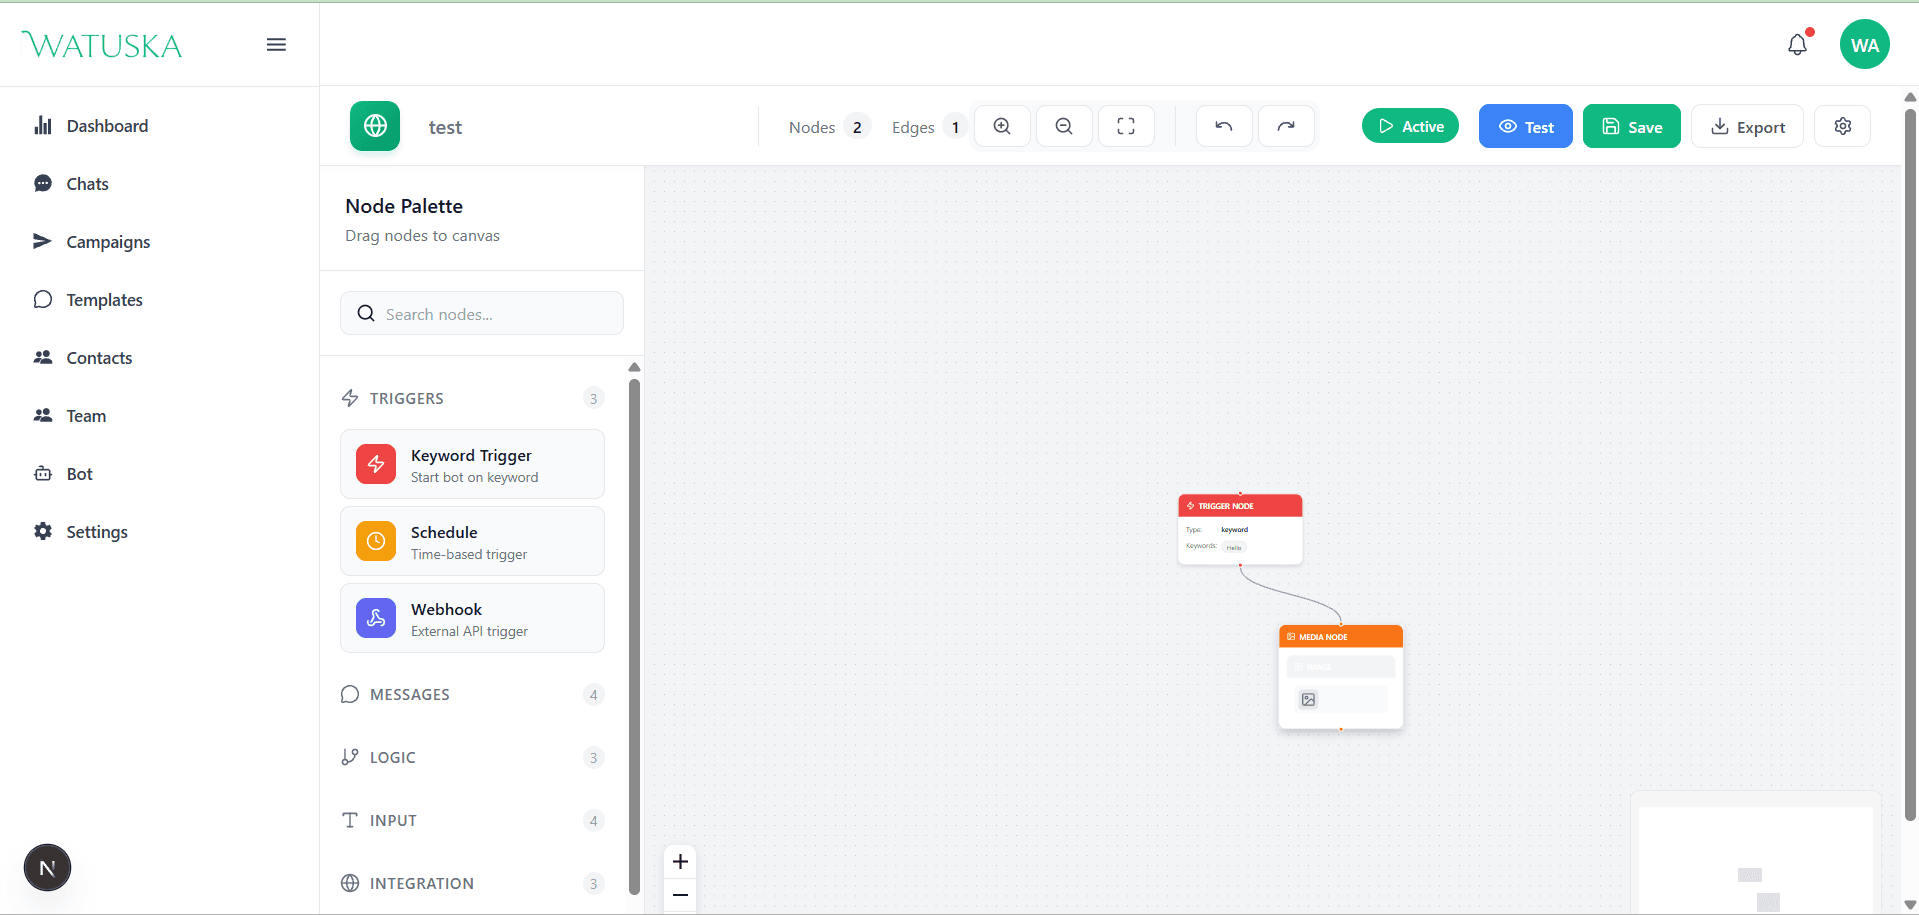Click the orange Schedule clock icon
Viewport: 1919px width, 915px height.
376,541
